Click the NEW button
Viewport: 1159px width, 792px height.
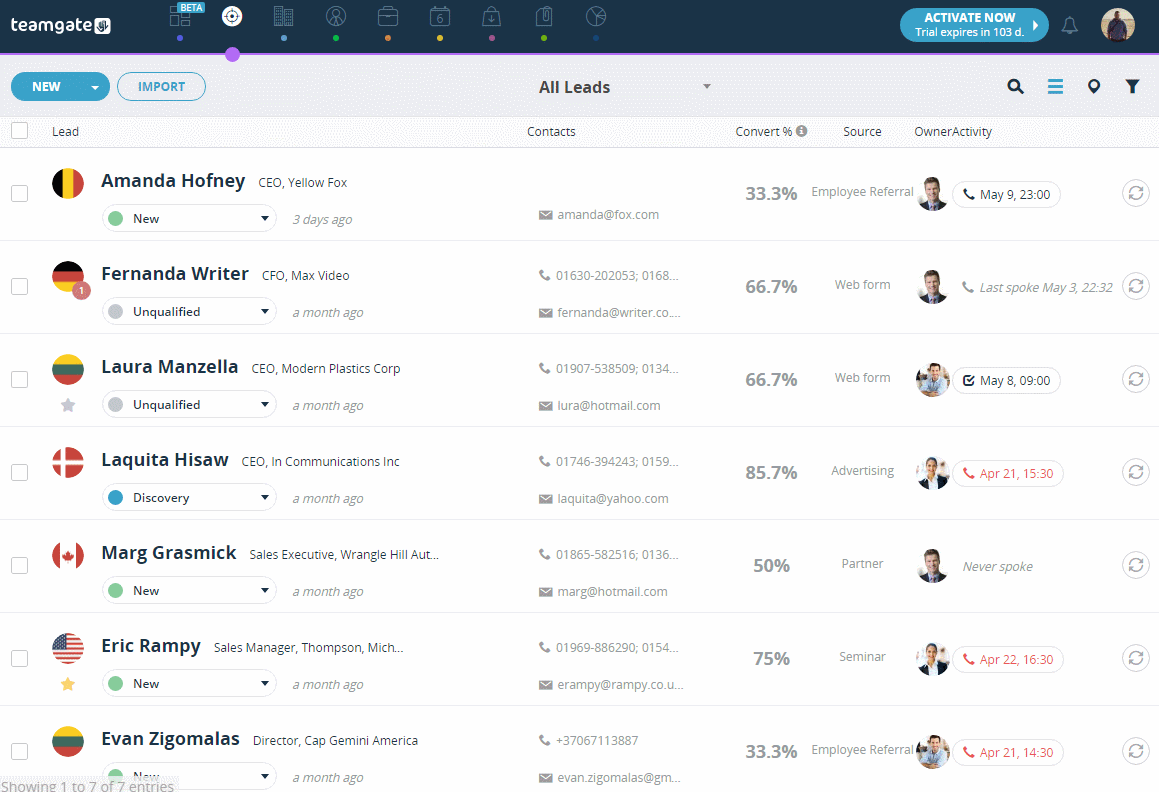click(47, 87)
